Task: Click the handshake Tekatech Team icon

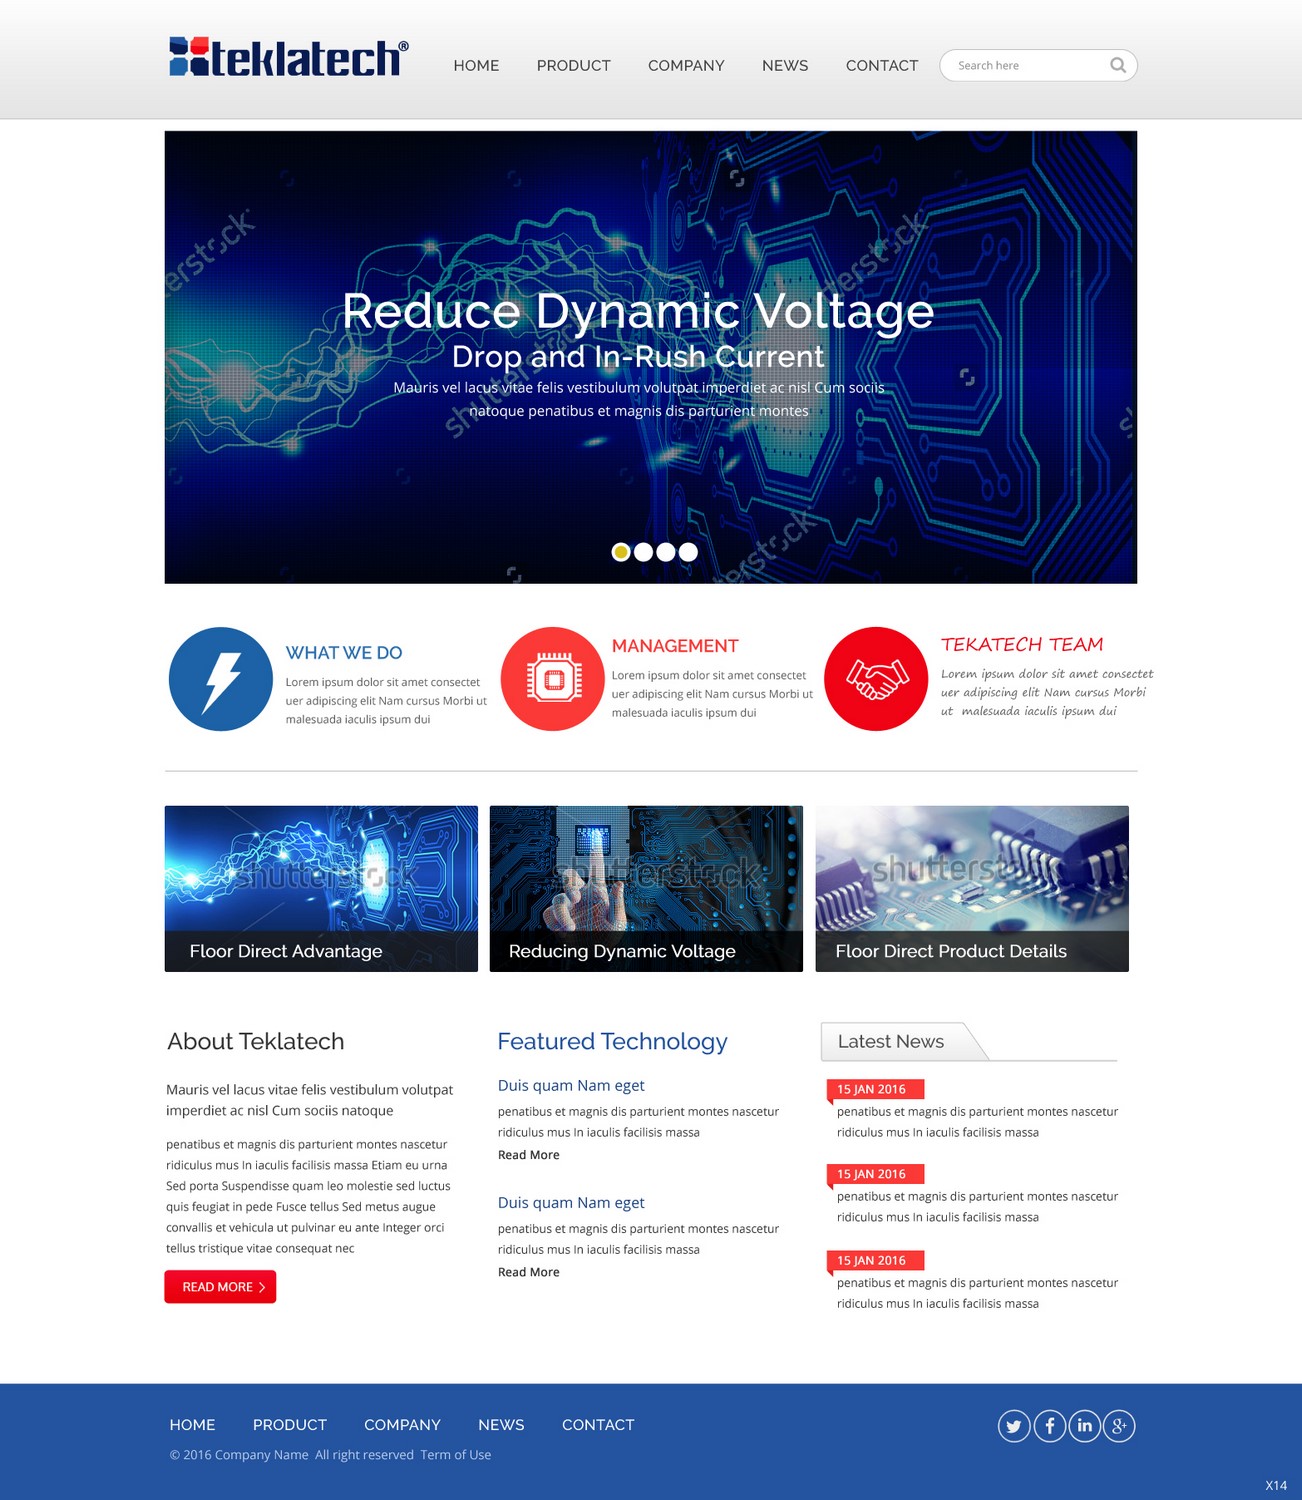Action: coord(876,679)
